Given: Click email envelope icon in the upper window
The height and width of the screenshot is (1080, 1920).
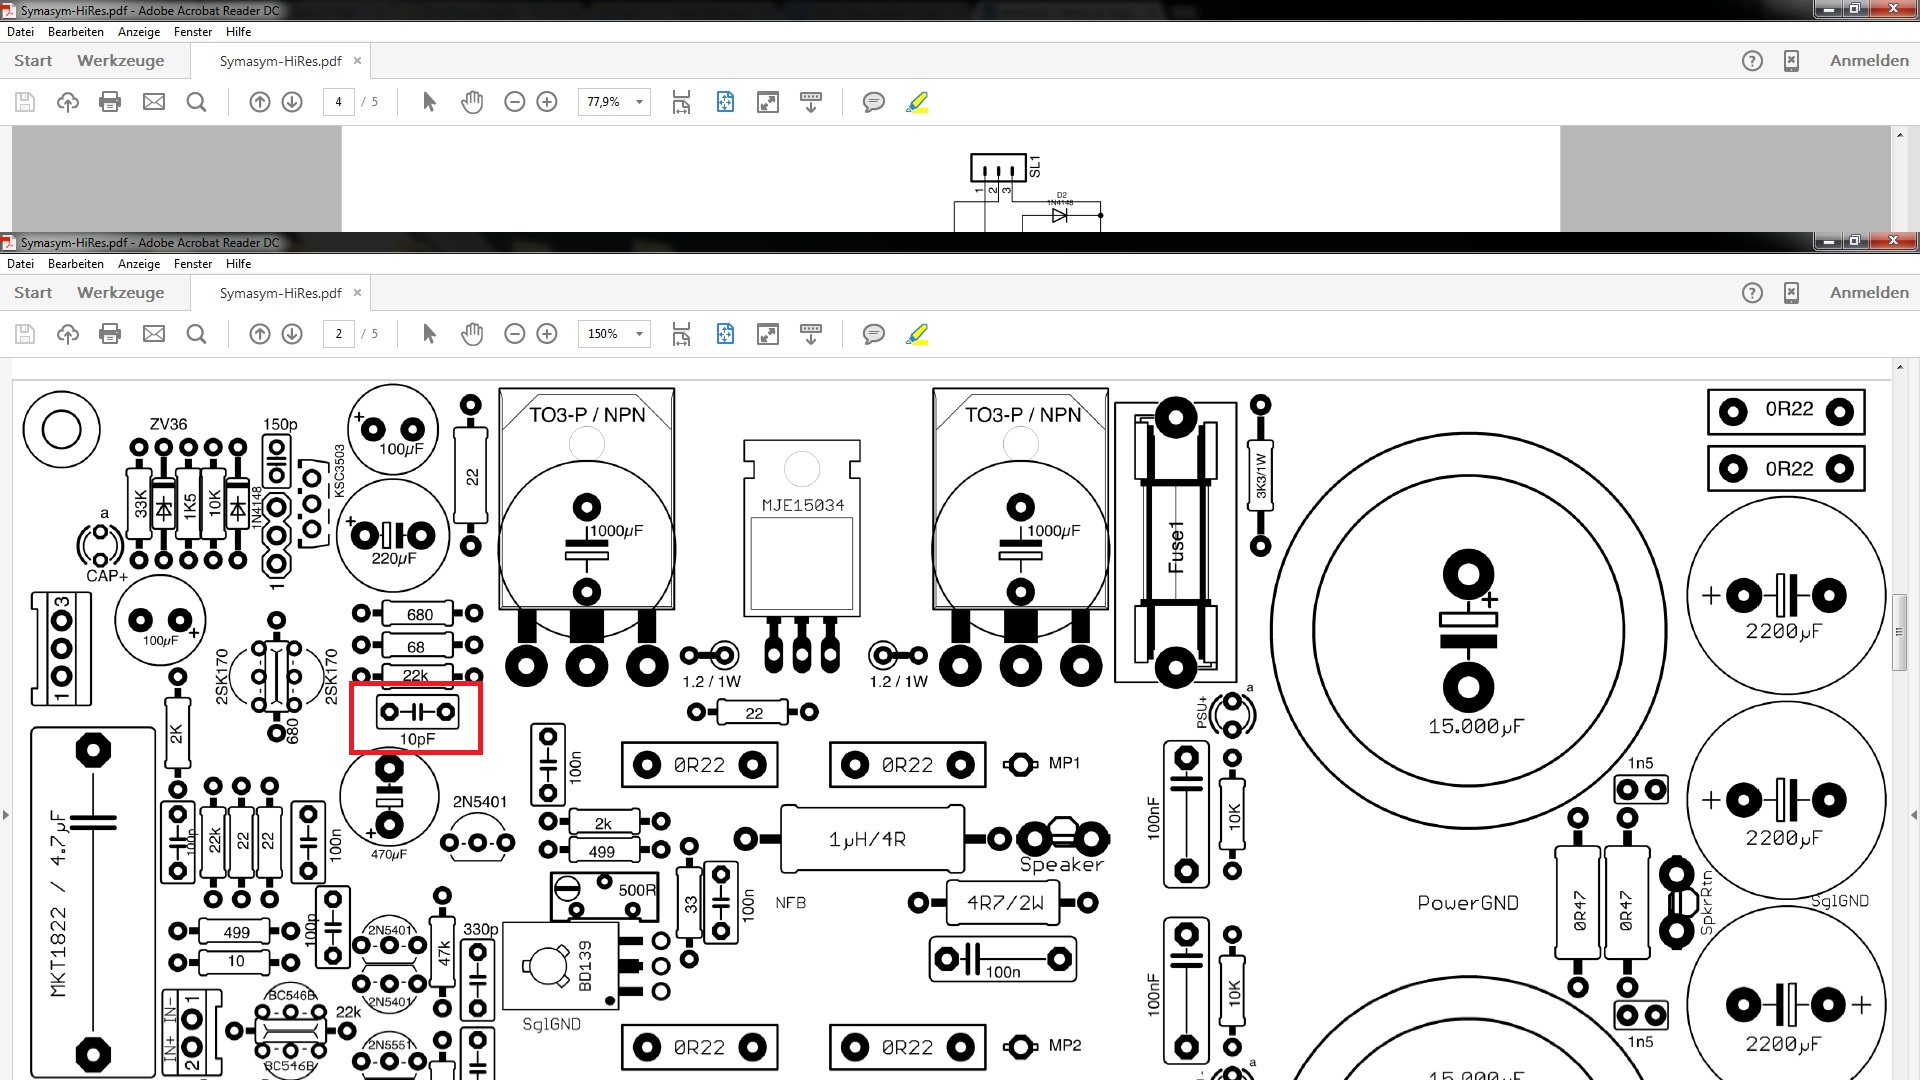Looking at the screenshot, I should (154, 102).
